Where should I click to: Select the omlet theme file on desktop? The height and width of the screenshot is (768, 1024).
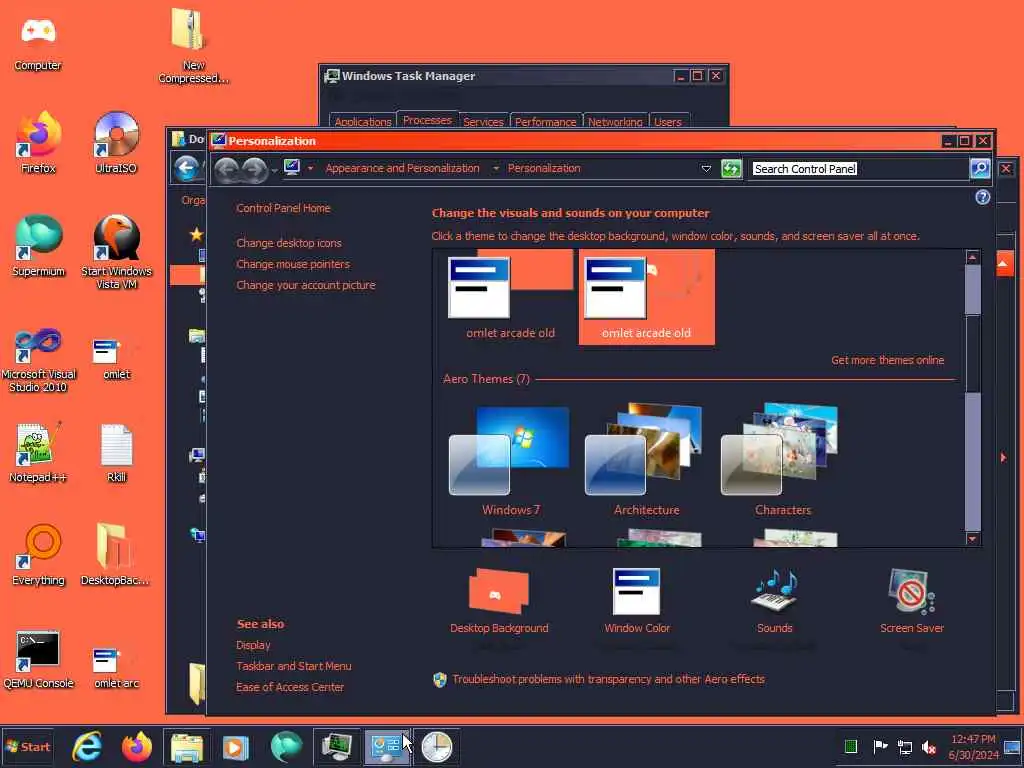coord(116,358)
